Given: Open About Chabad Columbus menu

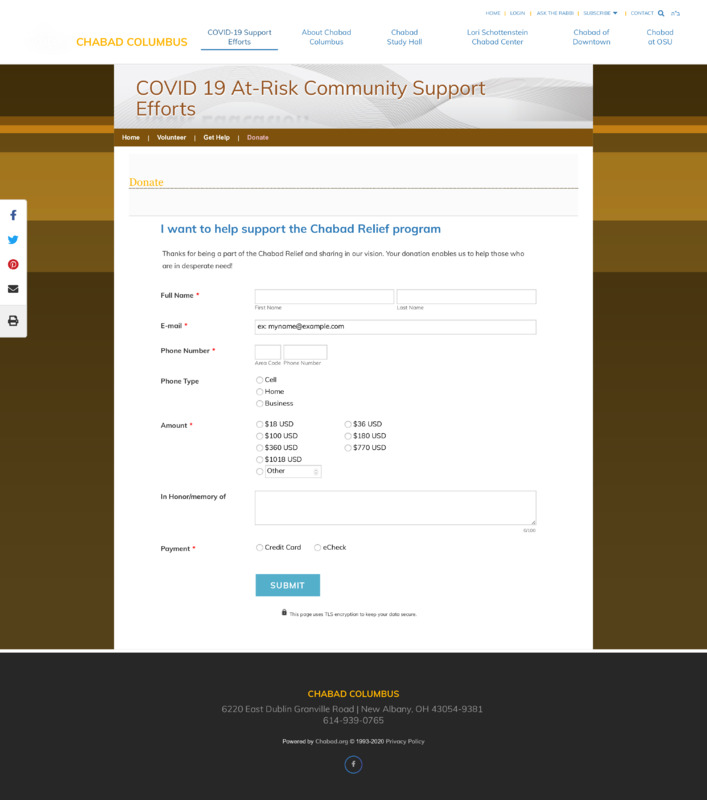Looking at the screenshot, I should click(326, 37).
